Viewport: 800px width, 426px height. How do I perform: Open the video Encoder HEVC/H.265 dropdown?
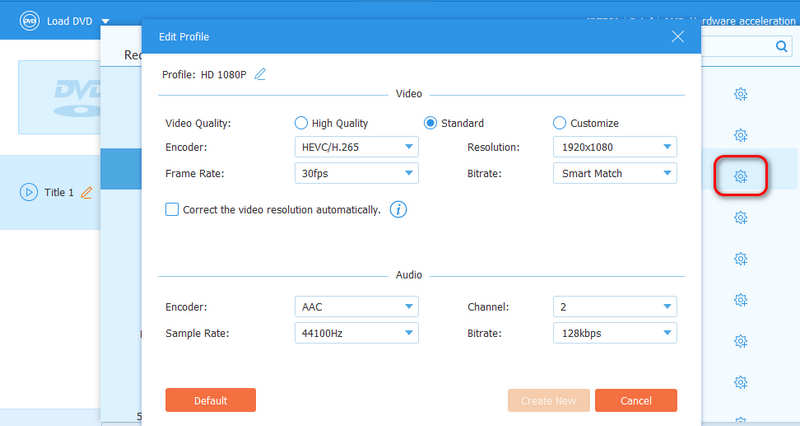click(x=356, y=148)
